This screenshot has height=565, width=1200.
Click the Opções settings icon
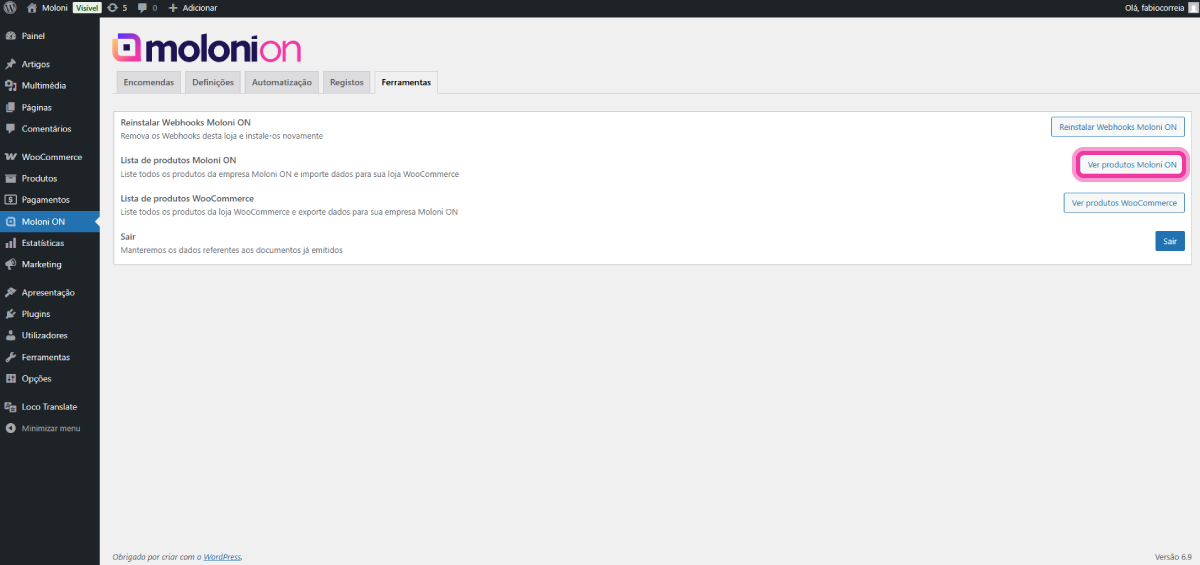point(11,379)
